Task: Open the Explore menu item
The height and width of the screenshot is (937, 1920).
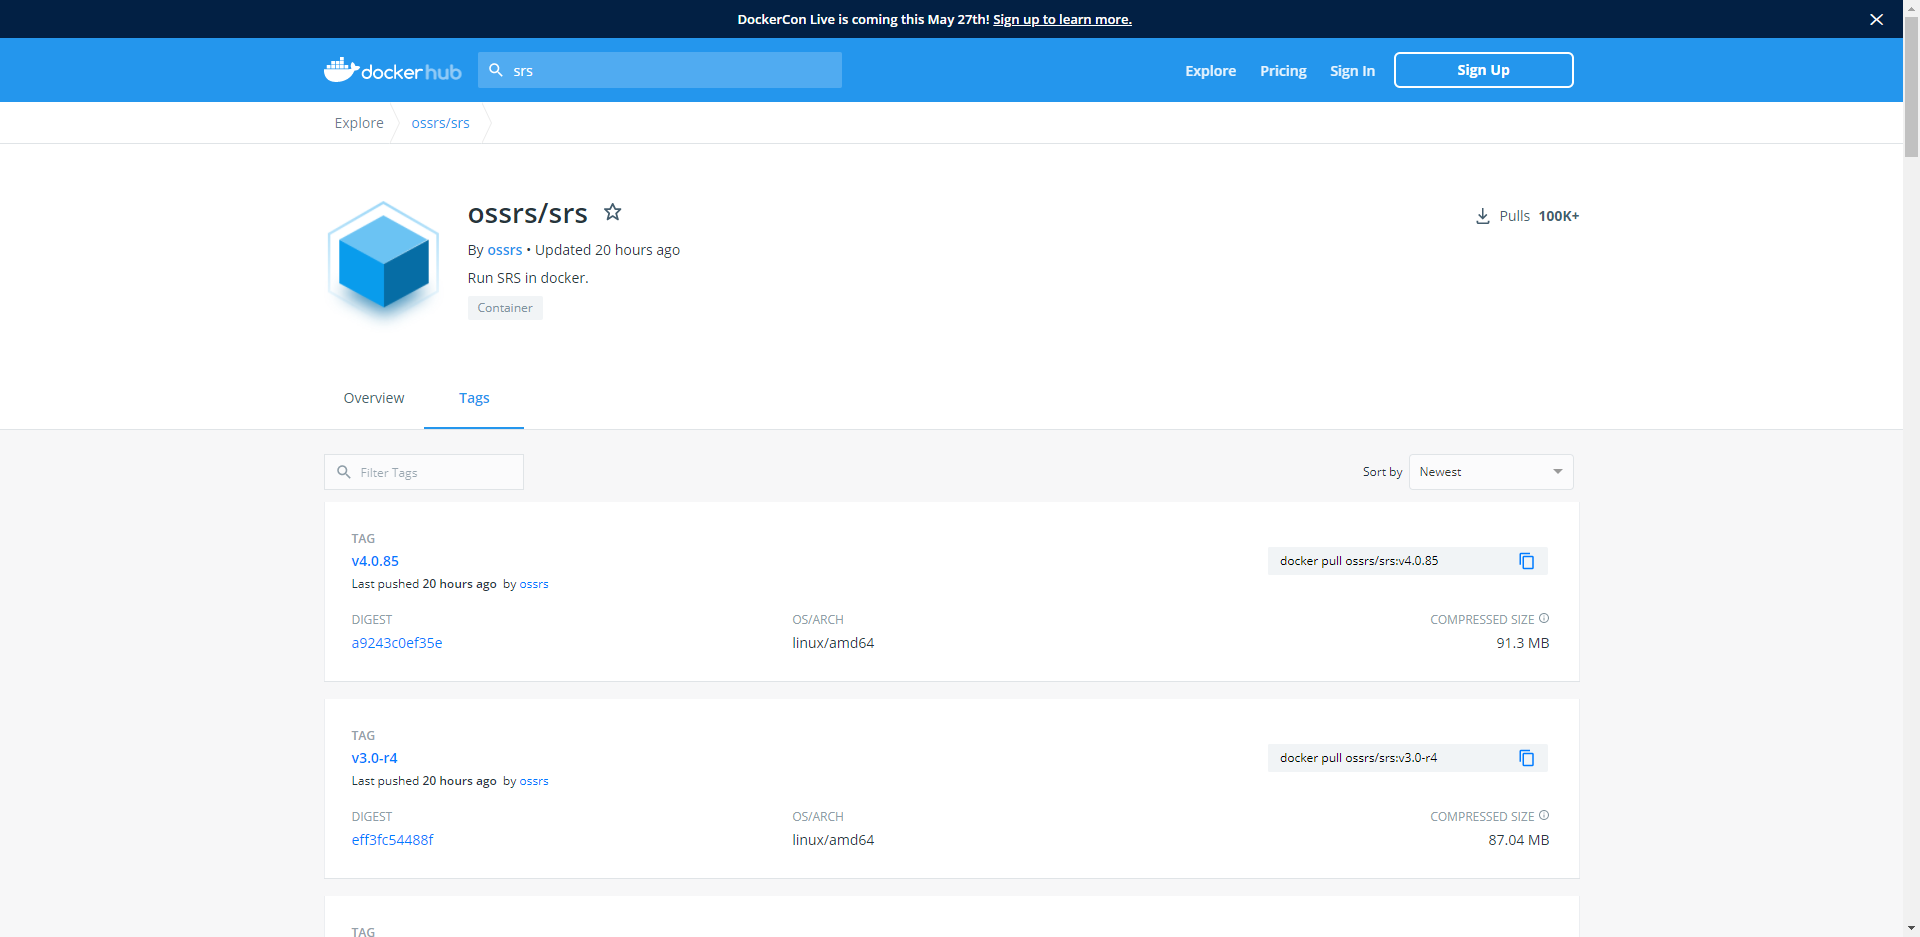Action: 1210,70
